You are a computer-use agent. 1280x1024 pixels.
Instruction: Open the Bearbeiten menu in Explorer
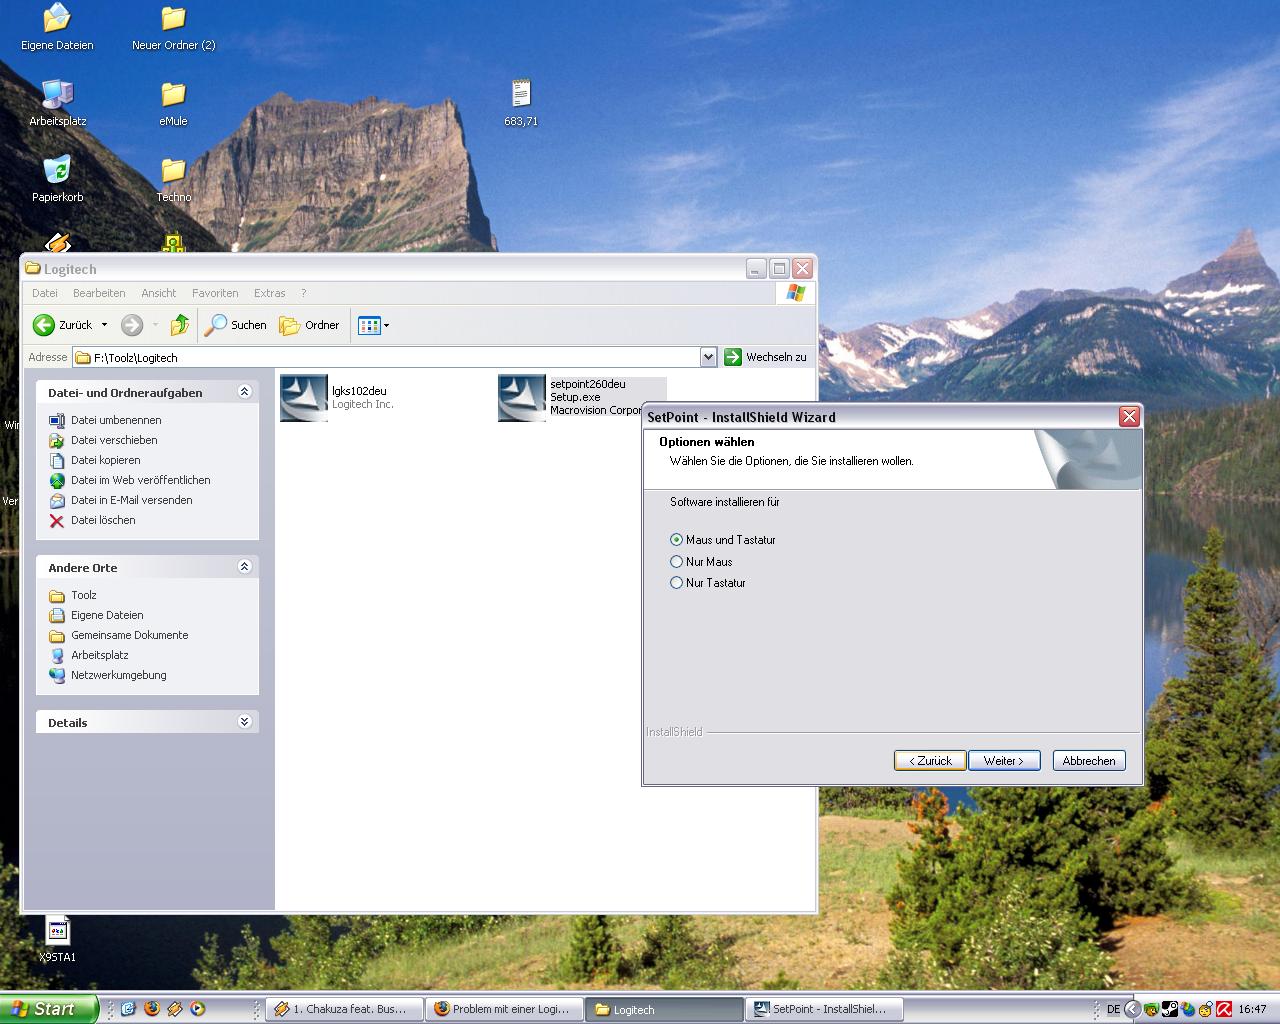tap(99, 293)
